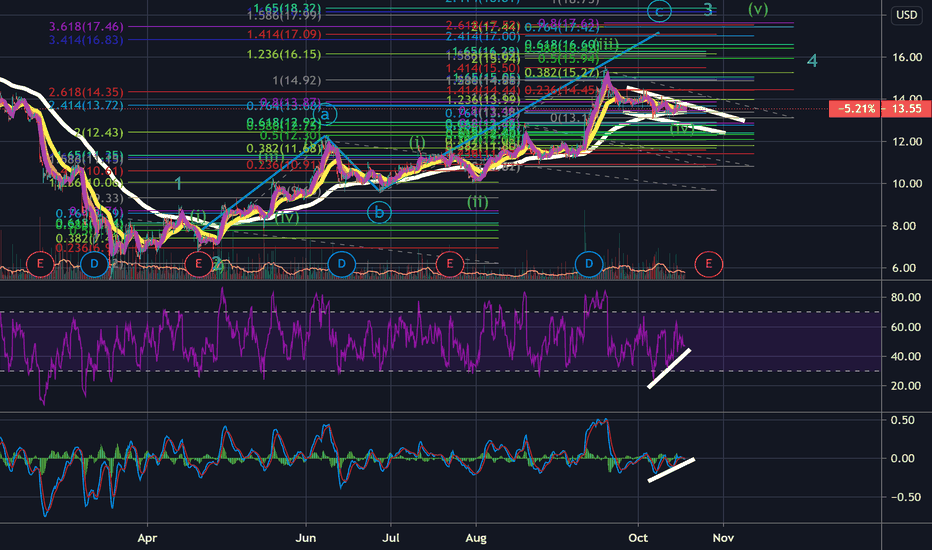Viewport: 932px width, 550px height.
Task: Select the white trendline on the MACD pane
Action: click(671, 470)
